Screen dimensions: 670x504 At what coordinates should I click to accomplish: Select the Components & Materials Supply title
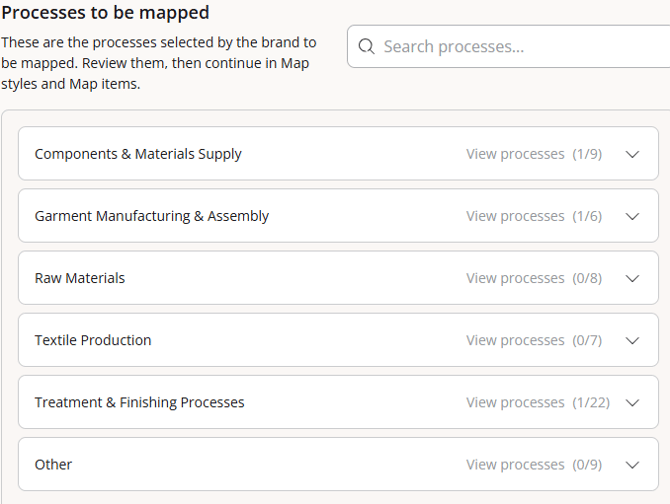coord(138,154)
